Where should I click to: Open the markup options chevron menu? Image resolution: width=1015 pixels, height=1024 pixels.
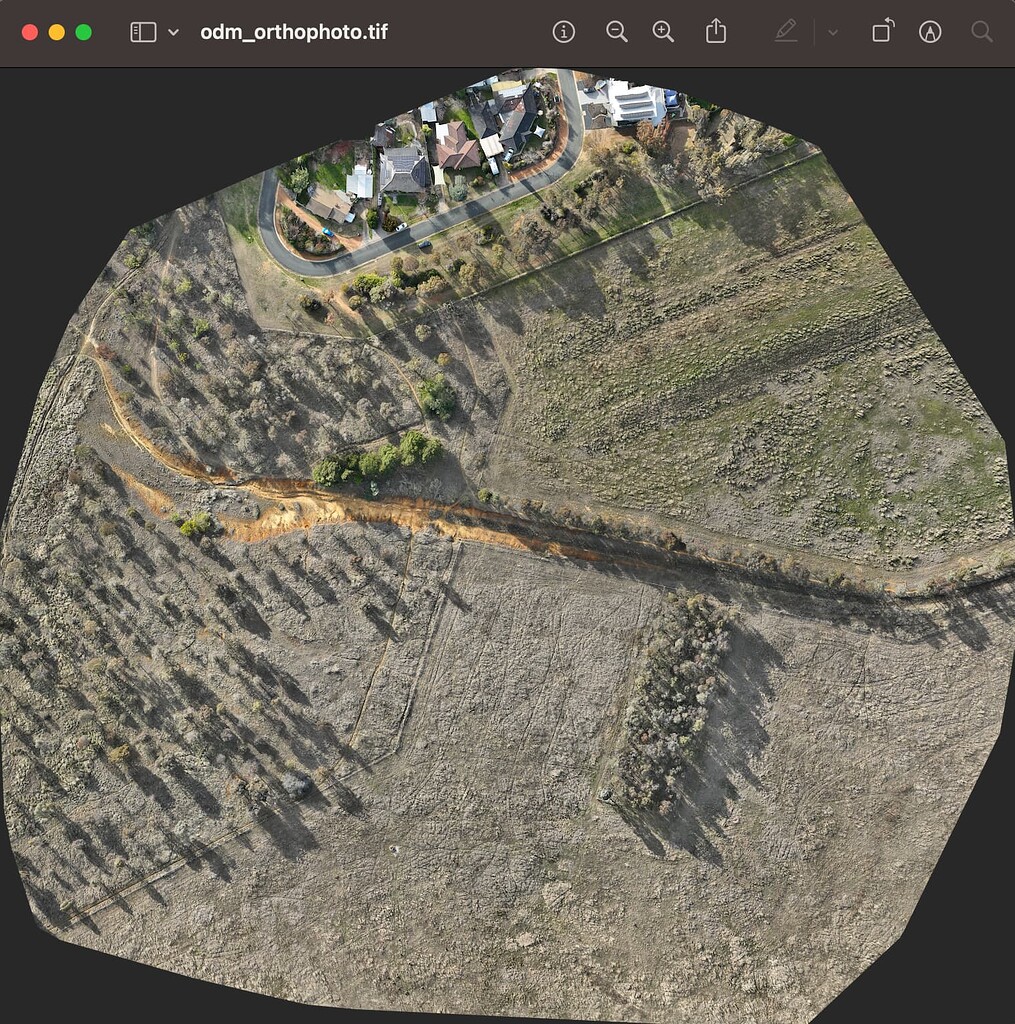[833, 31]
